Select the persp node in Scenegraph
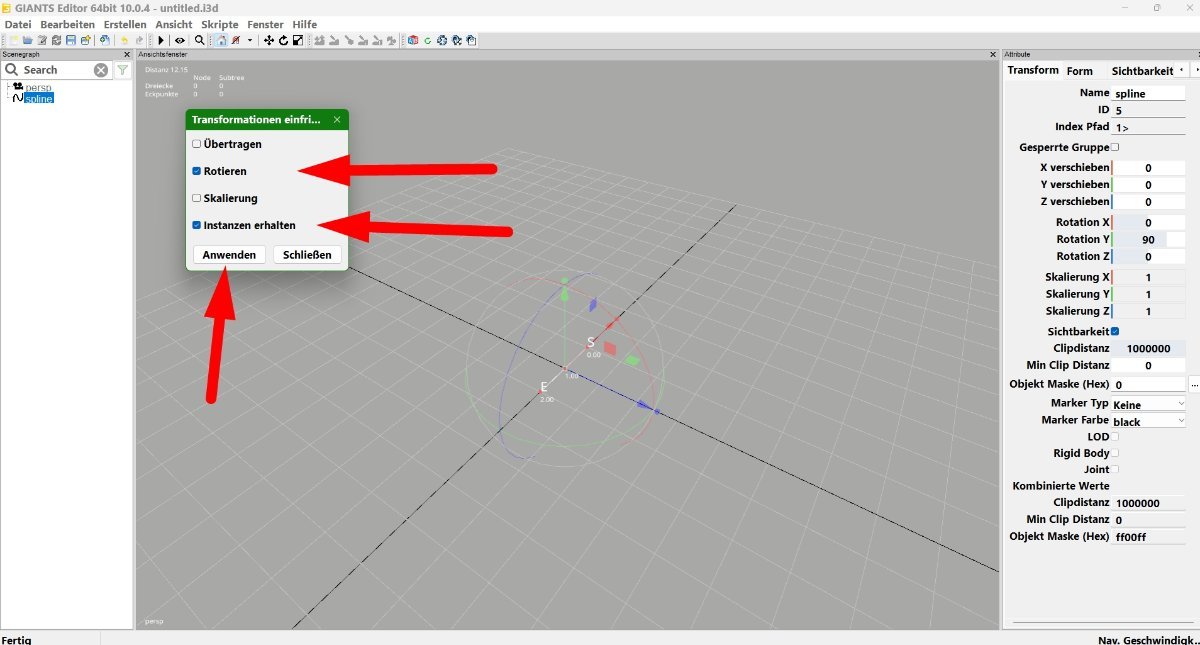Image resolution: width=1200 pixels, height=645 pixels. pyautogui.click(x=38, y=88)
